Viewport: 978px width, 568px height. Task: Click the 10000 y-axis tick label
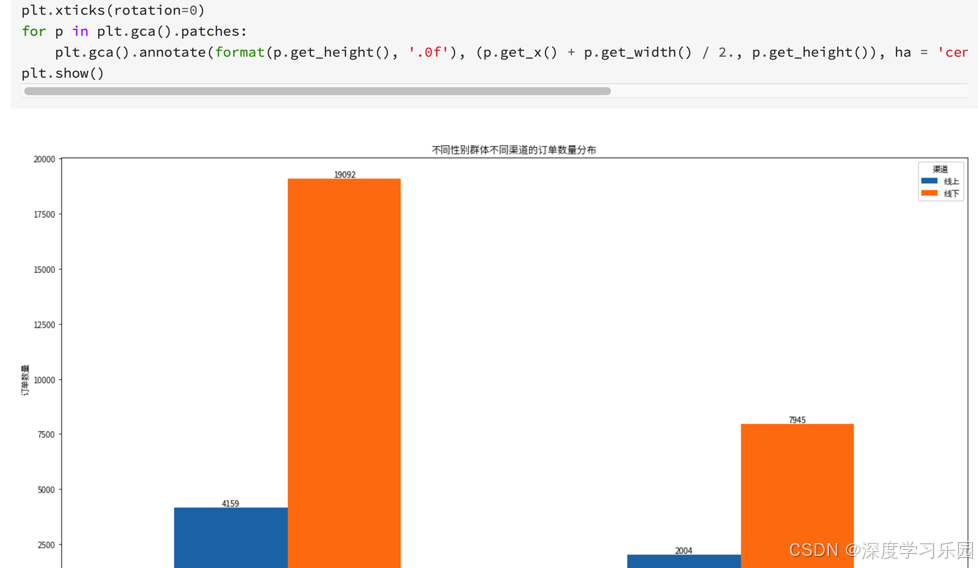coord(44,380)
